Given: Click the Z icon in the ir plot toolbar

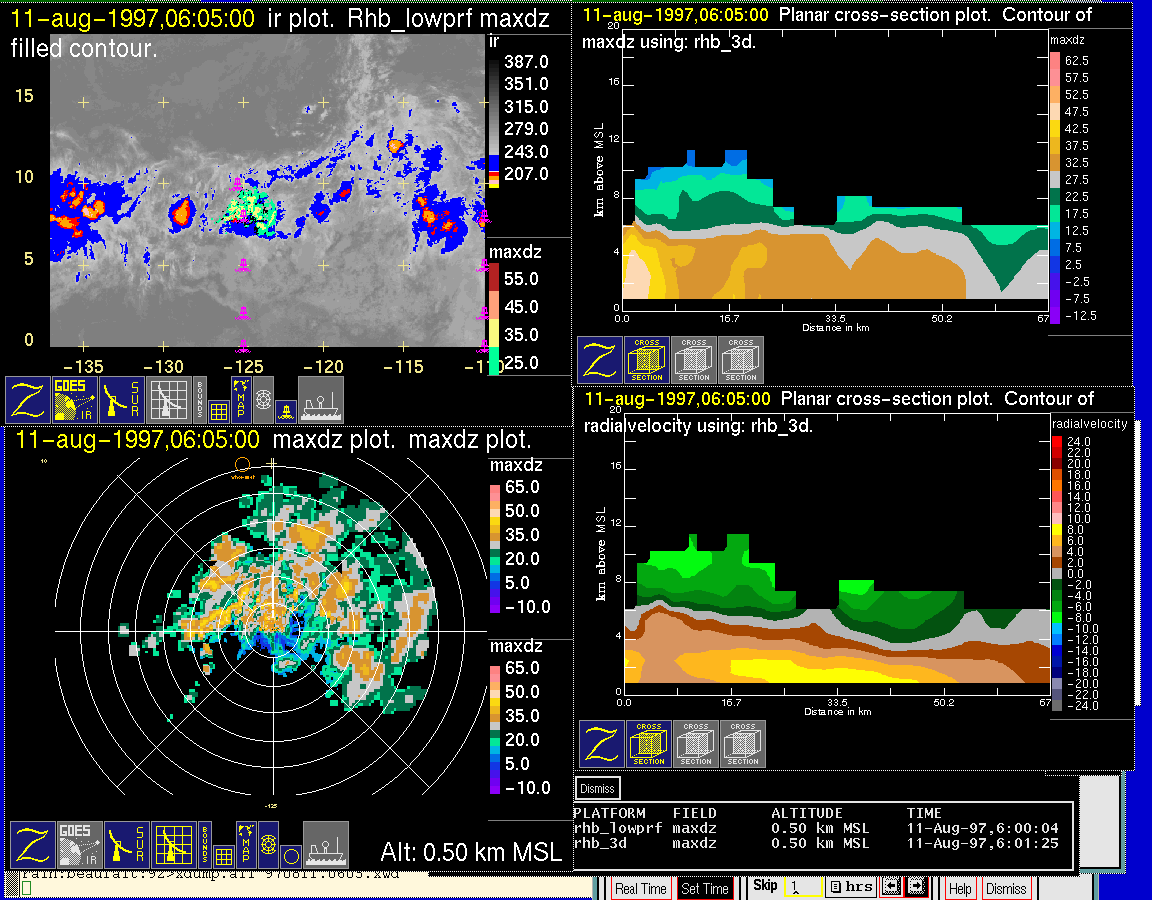Looking at the screenshot, I should pos(28,400).
